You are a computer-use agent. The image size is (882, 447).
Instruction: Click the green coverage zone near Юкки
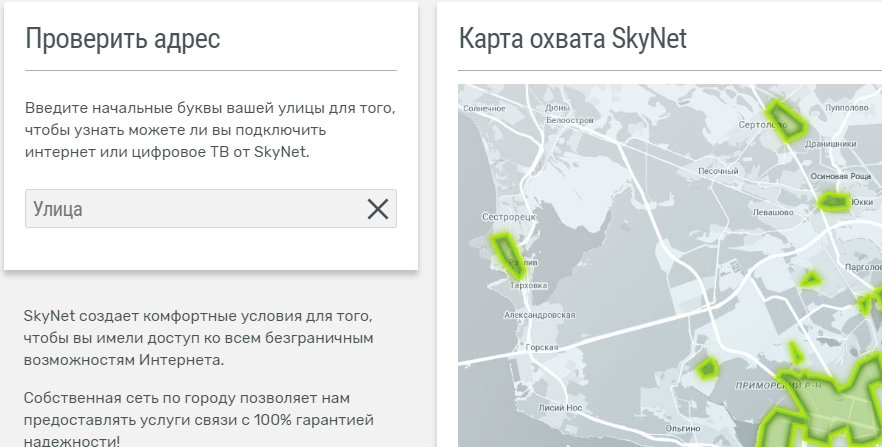[x=833, y=203]
